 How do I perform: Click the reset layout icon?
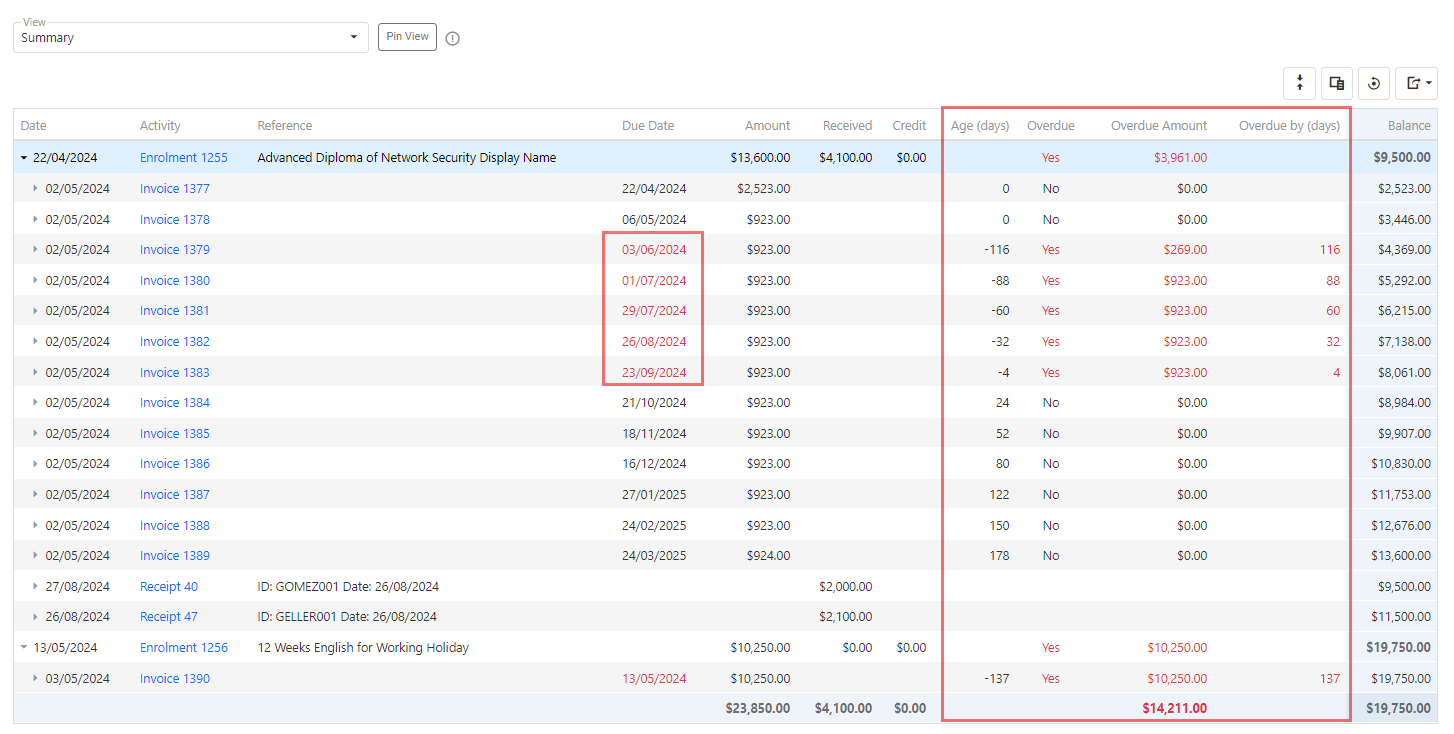point(1374,84)
